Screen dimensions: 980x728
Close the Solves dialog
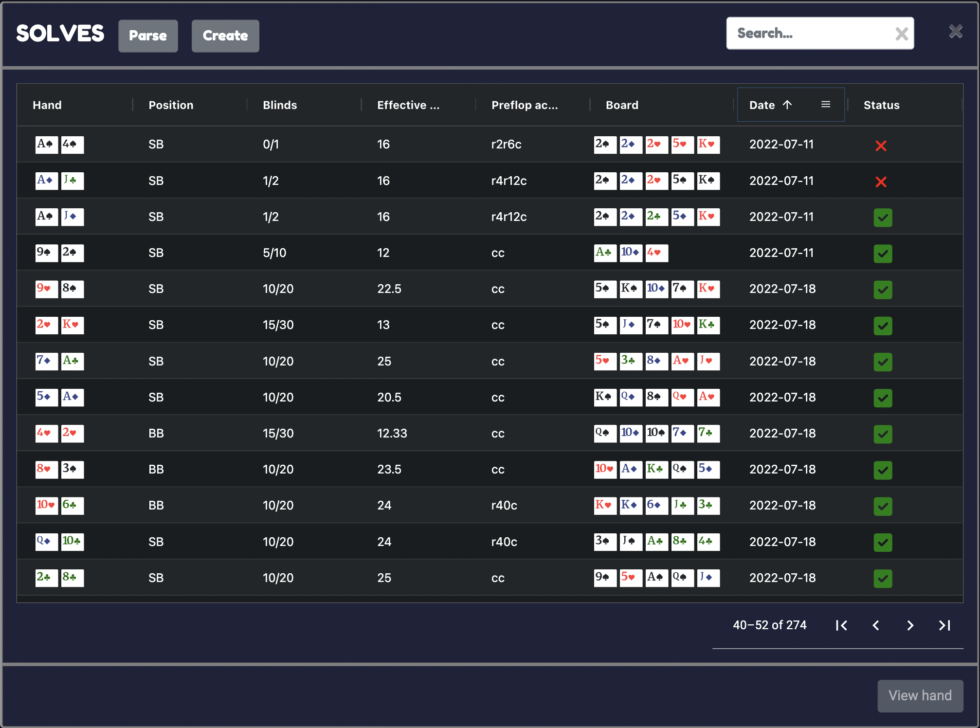[x=956, y=32]
